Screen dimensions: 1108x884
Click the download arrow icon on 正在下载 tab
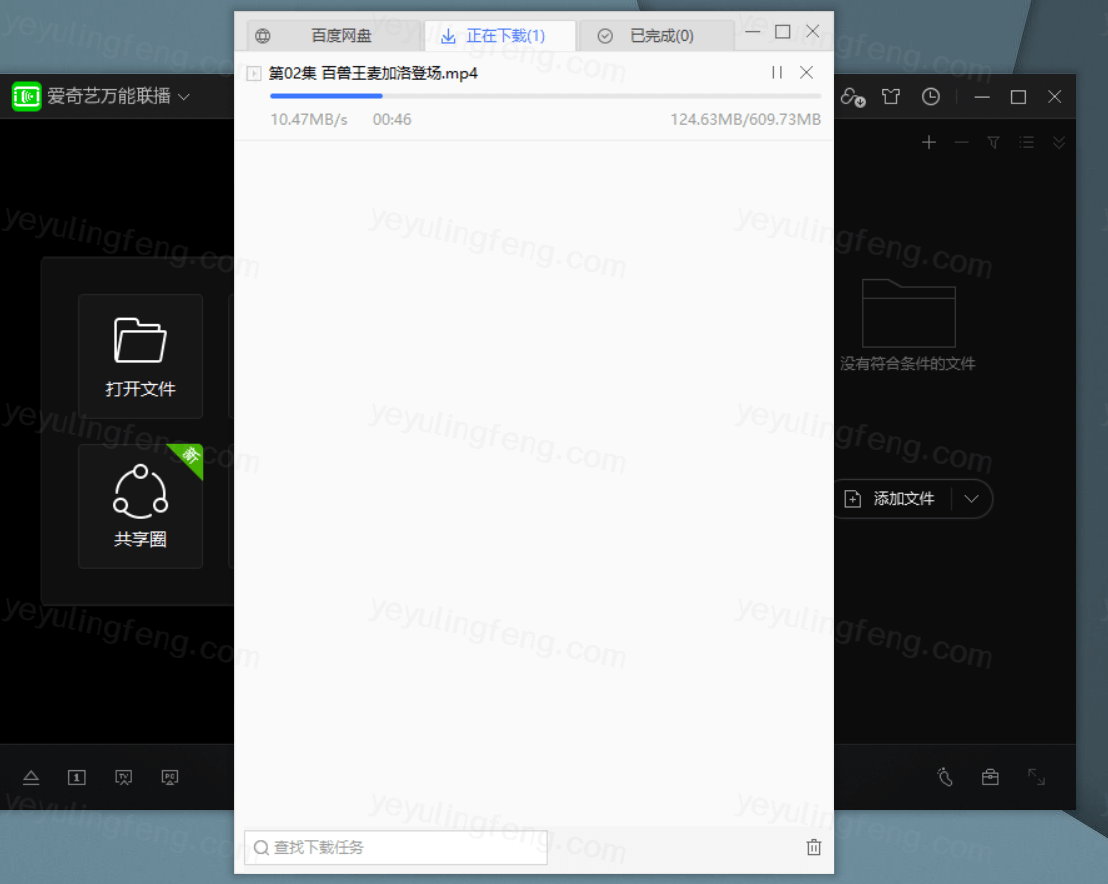tap(448, 36)
